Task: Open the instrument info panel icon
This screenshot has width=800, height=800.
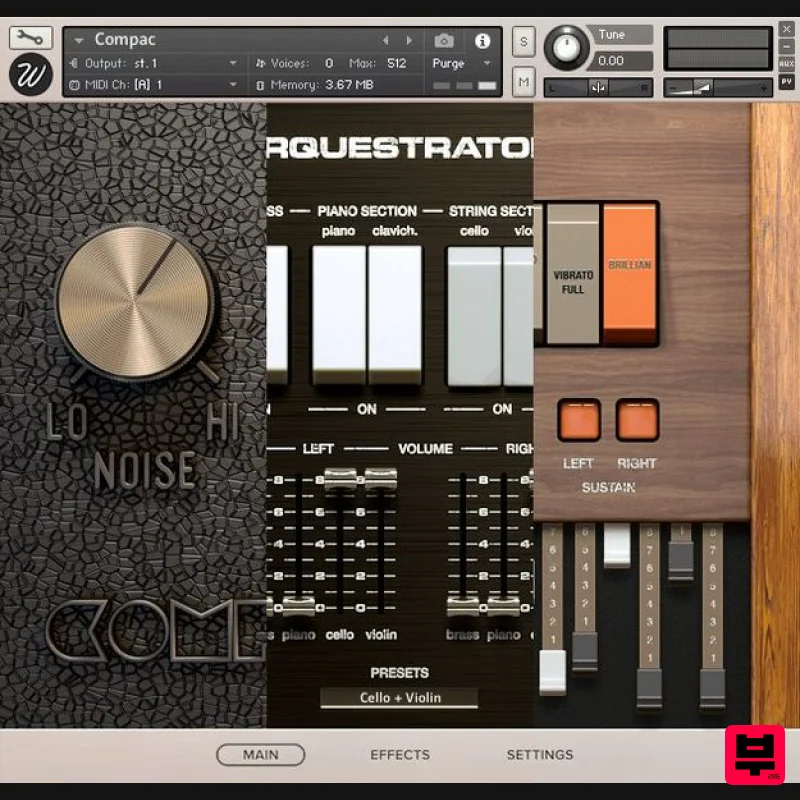Action: 482,42
